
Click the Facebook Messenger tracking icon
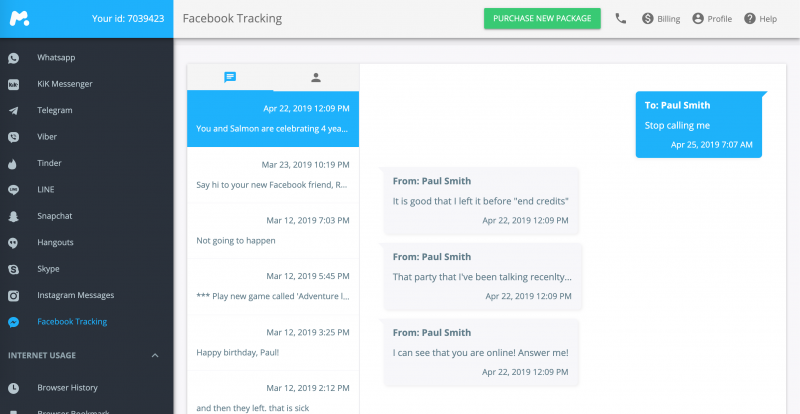tap(14, 322)
